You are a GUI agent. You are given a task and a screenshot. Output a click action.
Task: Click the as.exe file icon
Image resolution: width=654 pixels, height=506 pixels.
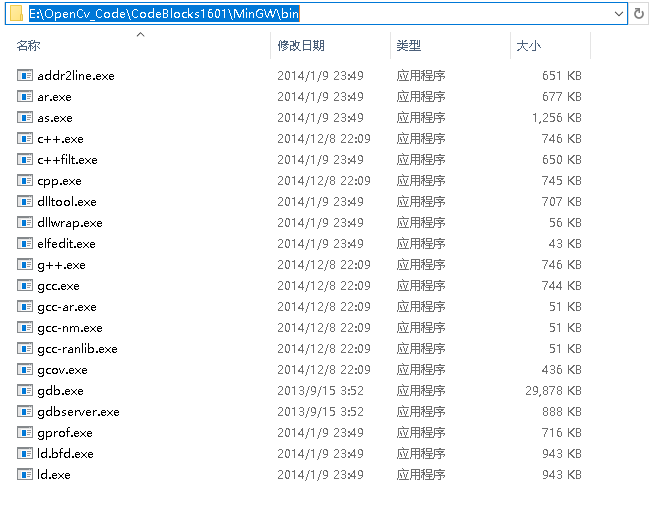pos(25,118)
